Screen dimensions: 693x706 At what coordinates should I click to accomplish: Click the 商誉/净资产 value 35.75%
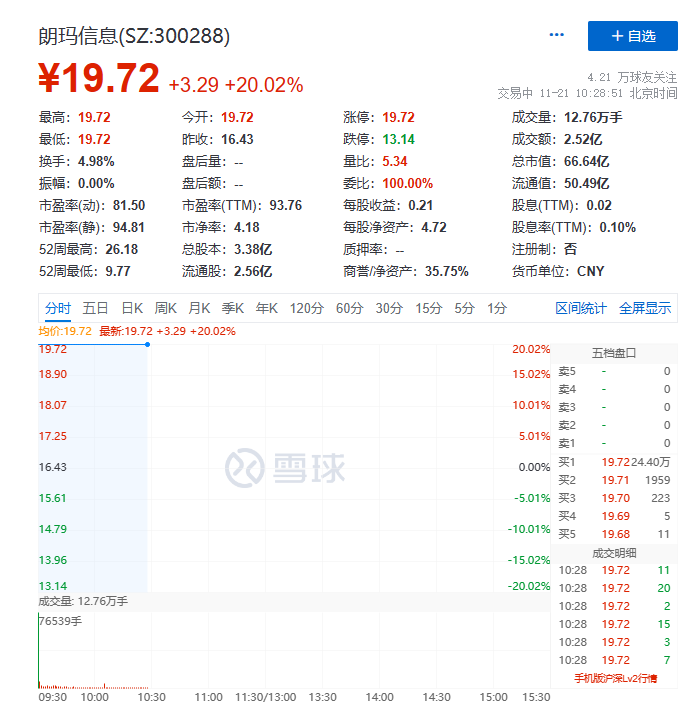pos(447,272)
